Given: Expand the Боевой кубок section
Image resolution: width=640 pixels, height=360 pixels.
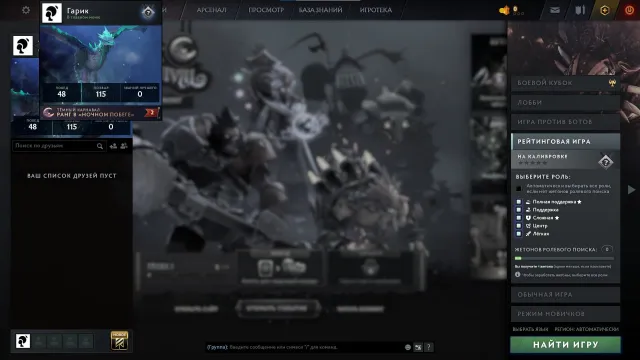Looking at the screenshot, I should [x=565, y=83].
